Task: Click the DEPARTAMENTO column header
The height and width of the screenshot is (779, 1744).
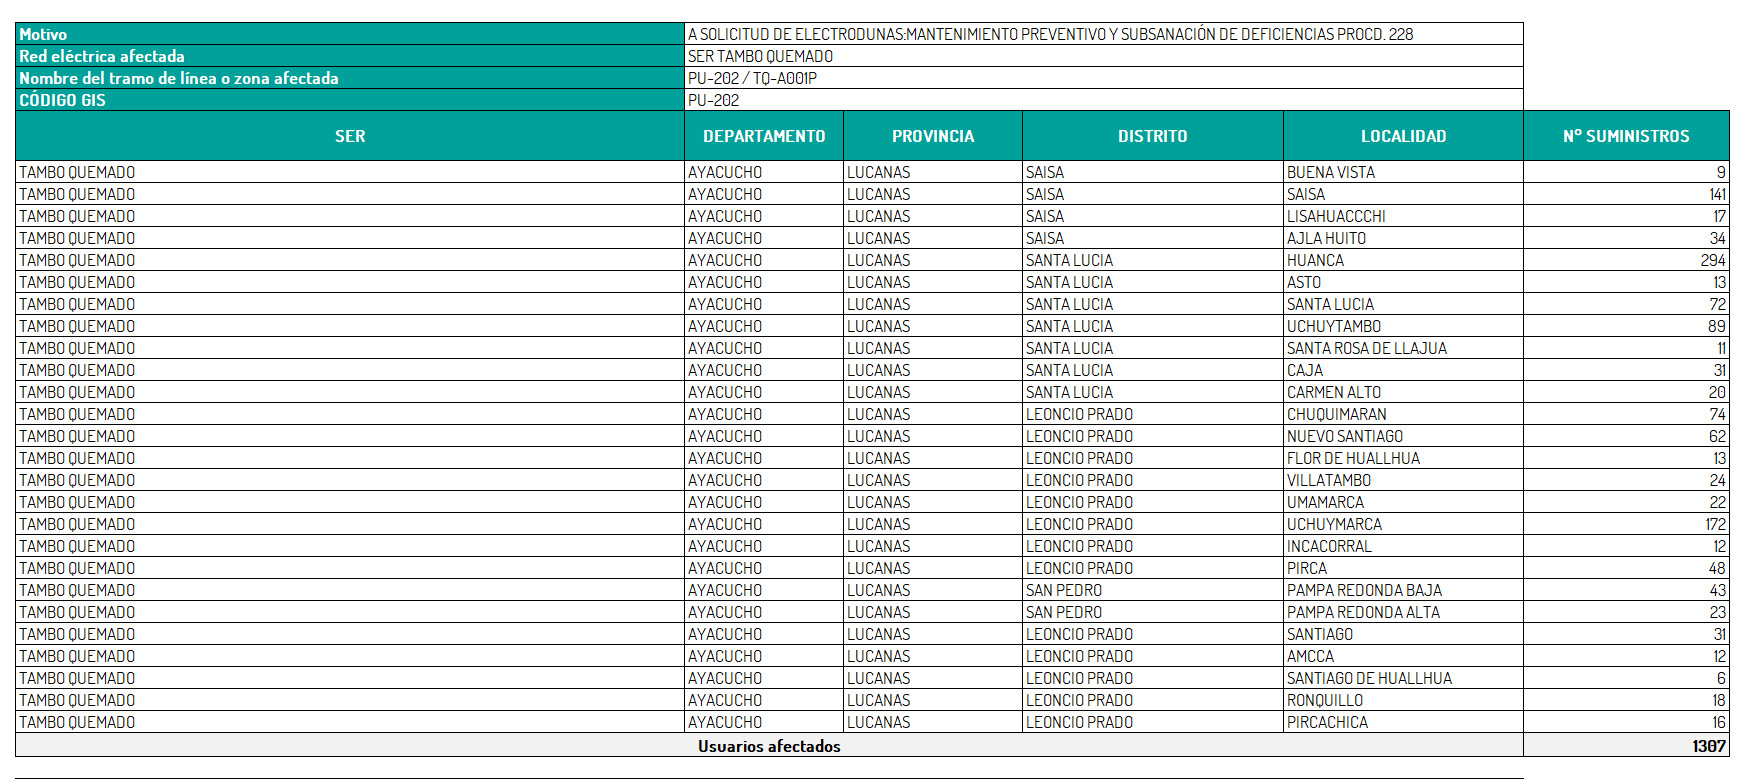Action: (x=764, y=136)
